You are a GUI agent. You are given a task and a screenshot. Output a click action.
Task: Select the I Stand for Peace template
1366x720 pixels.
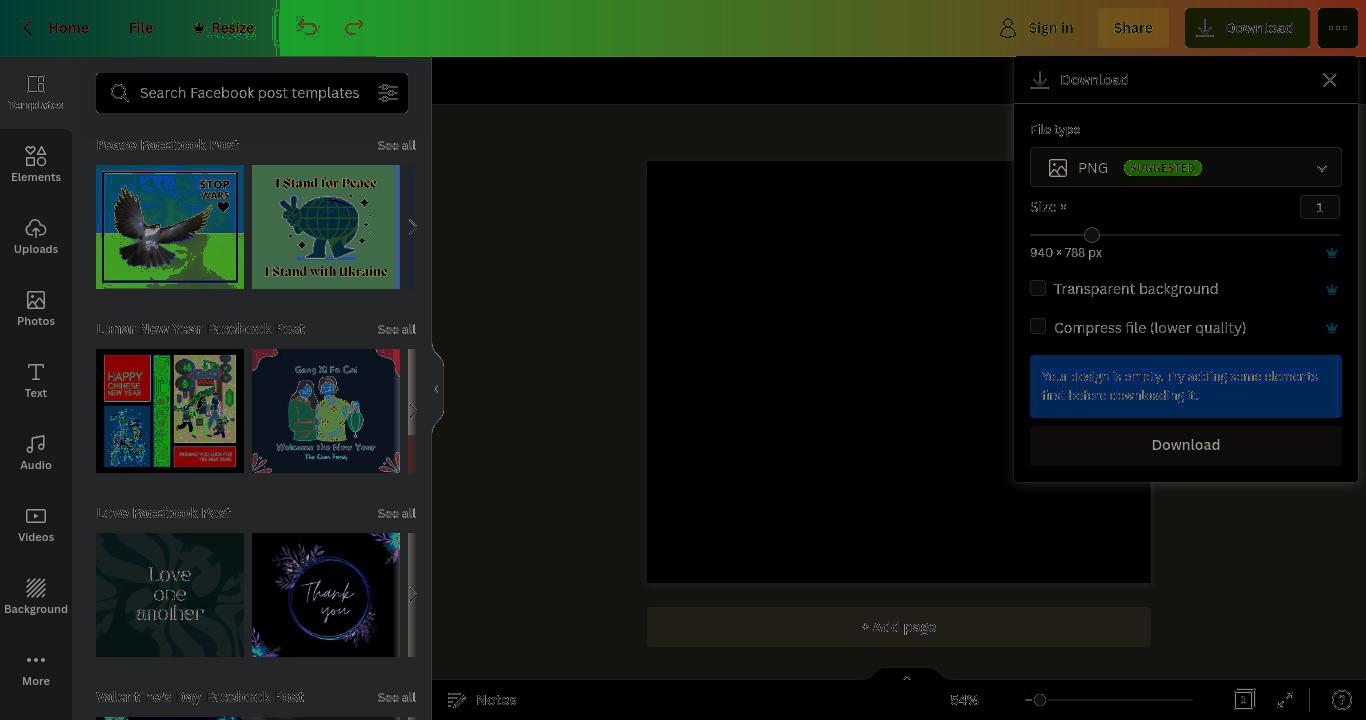(x=326, y=227)
